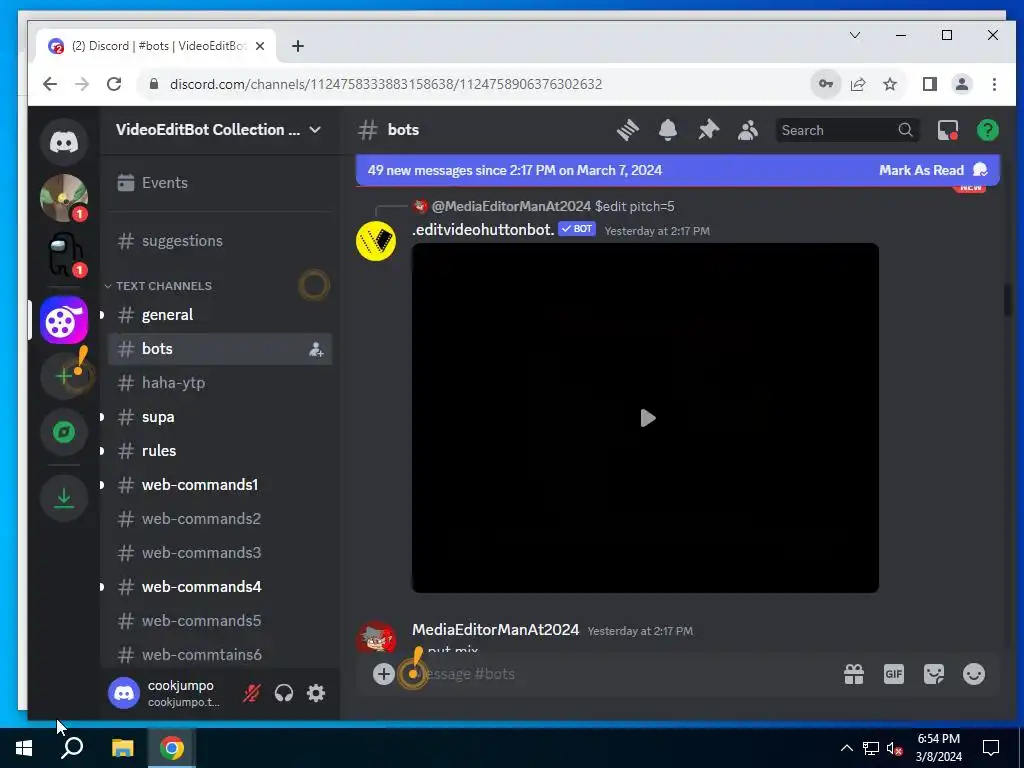The height and width of the screenshot is (768, 1024).
Task: Click Chrome password key icon
Action: pos(825,84)
